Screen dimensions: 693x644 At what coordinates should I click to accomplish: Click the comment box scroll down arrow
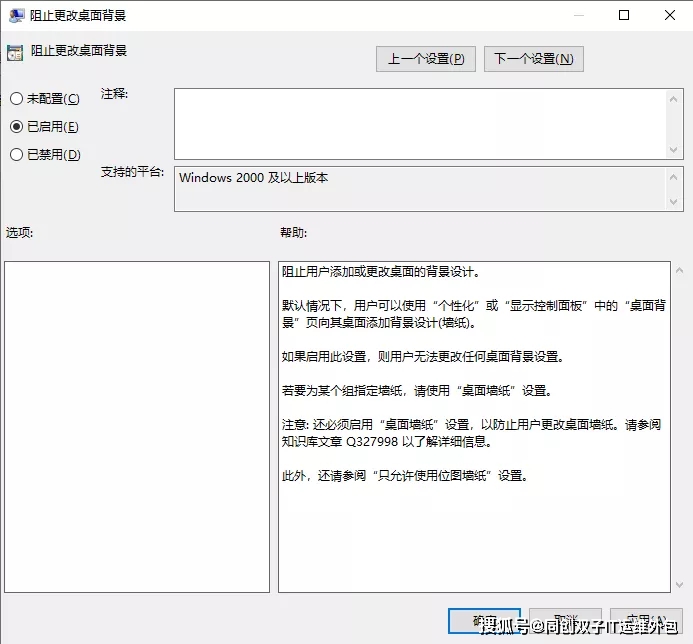pos(675,150)
